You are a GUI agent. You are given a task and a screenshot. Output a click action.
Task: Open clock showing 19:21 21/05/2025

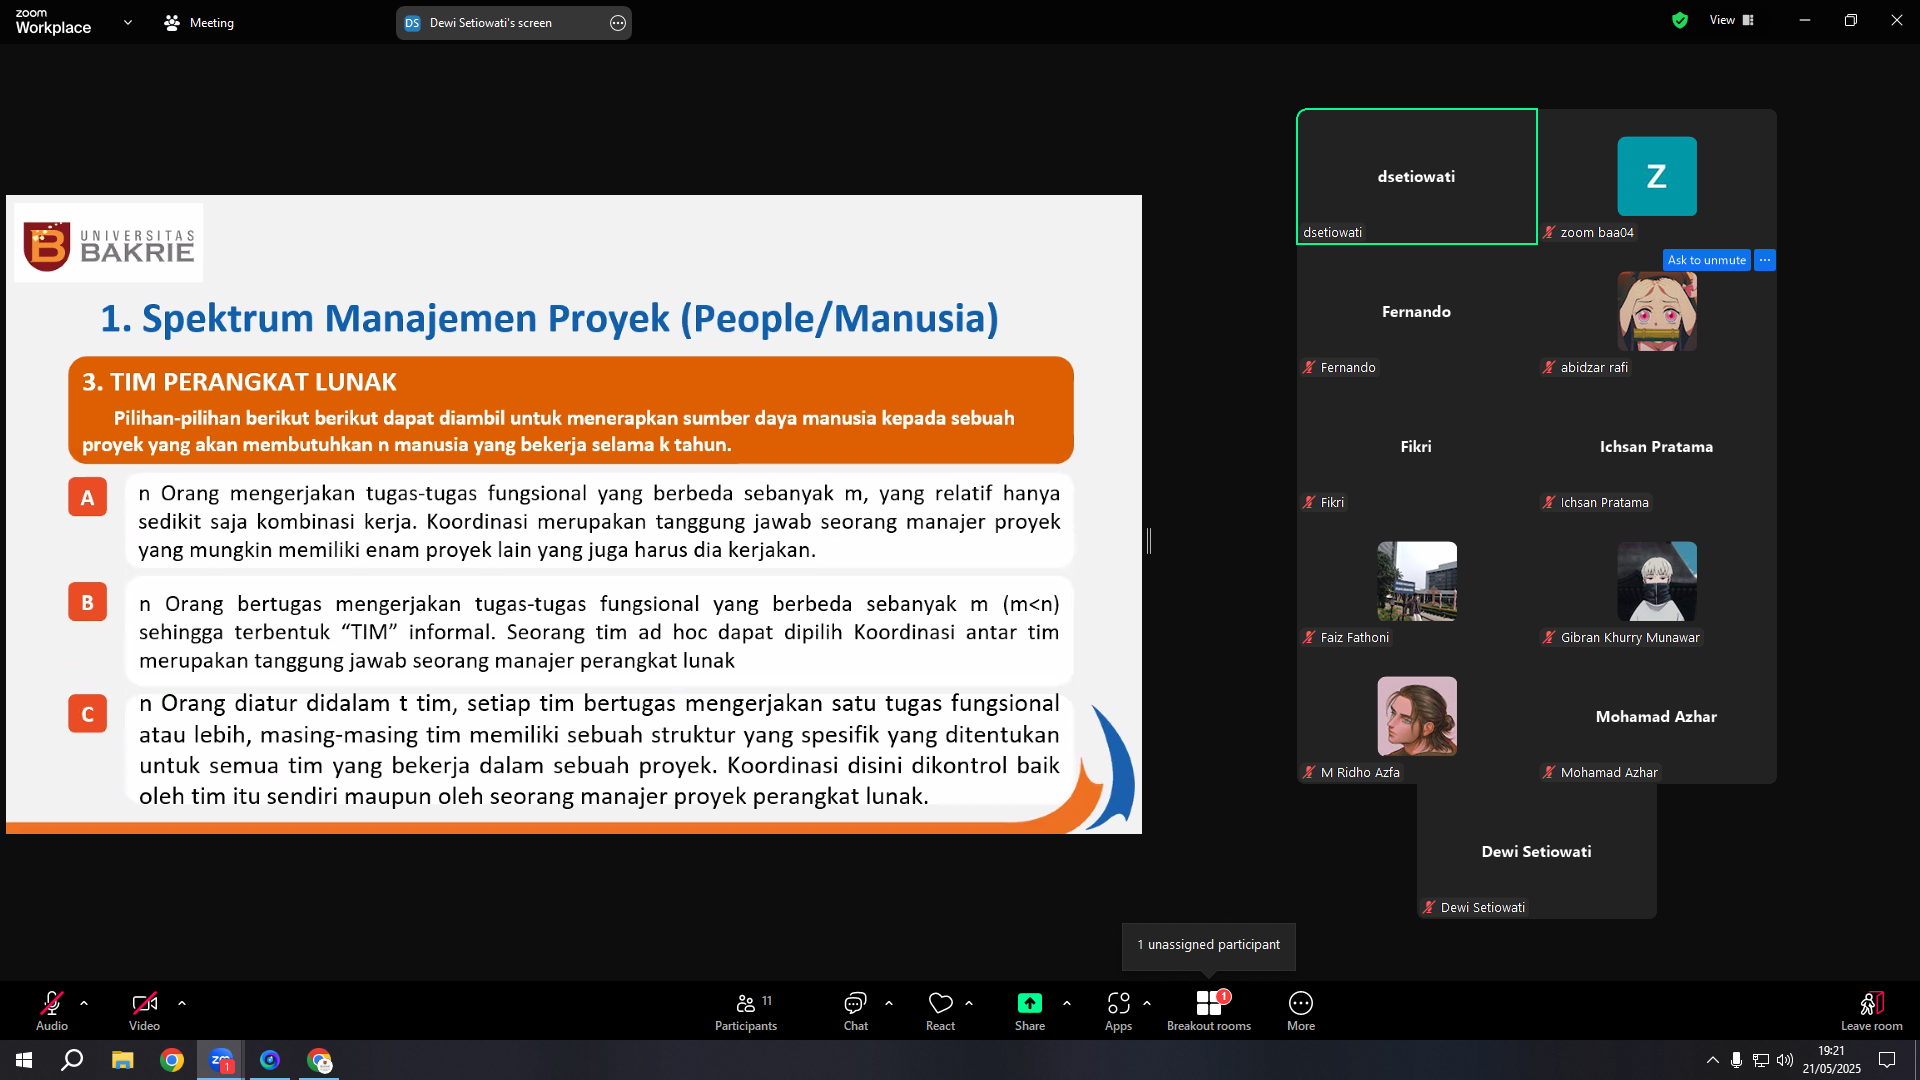click(1832, 1060)
